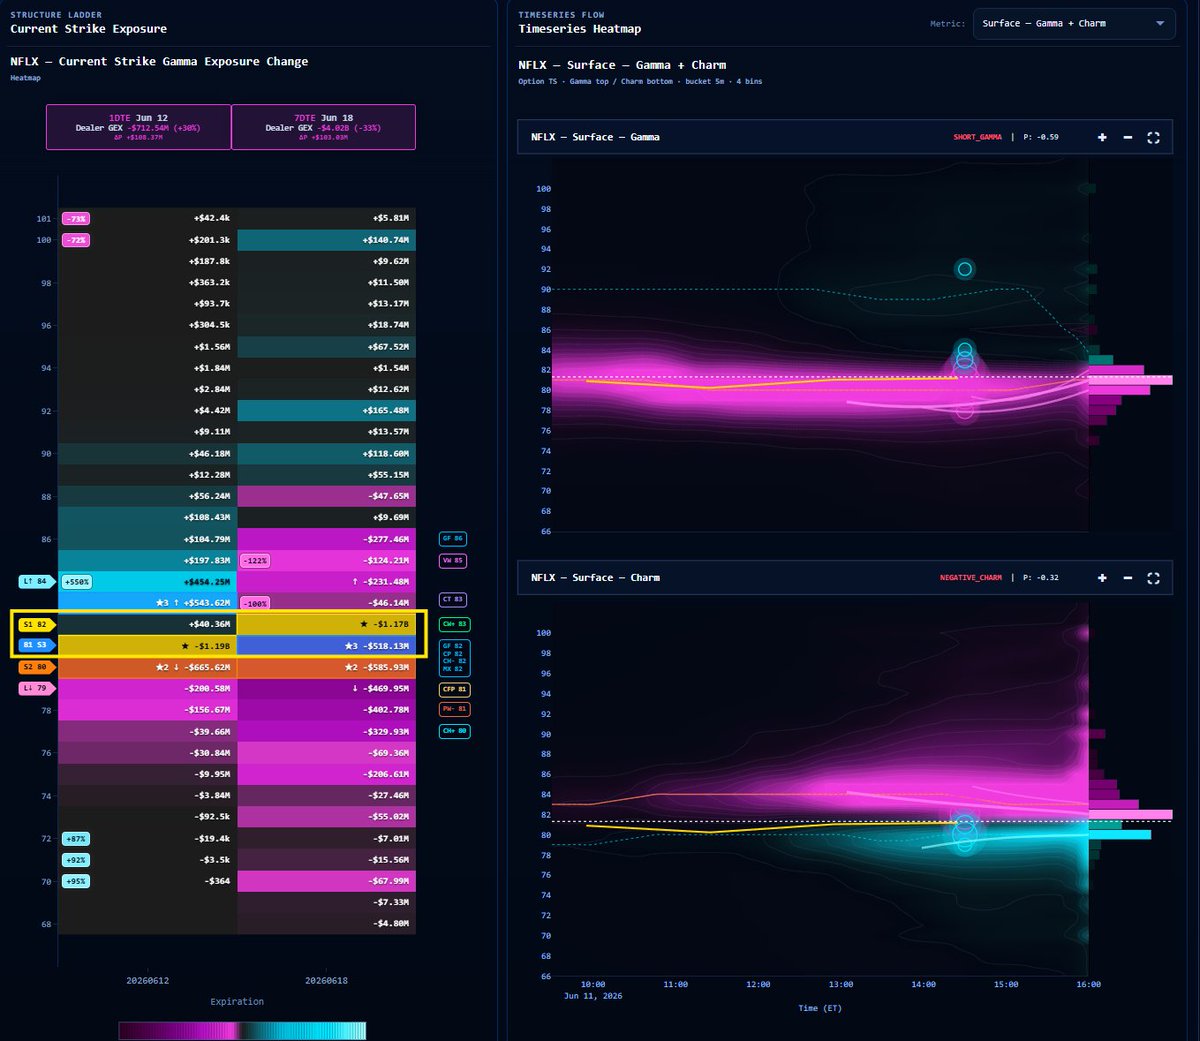Select the 1DTE Jun 12 expiration card
This screenshot has width=1200, height=1041.
(x=138, y=127)
